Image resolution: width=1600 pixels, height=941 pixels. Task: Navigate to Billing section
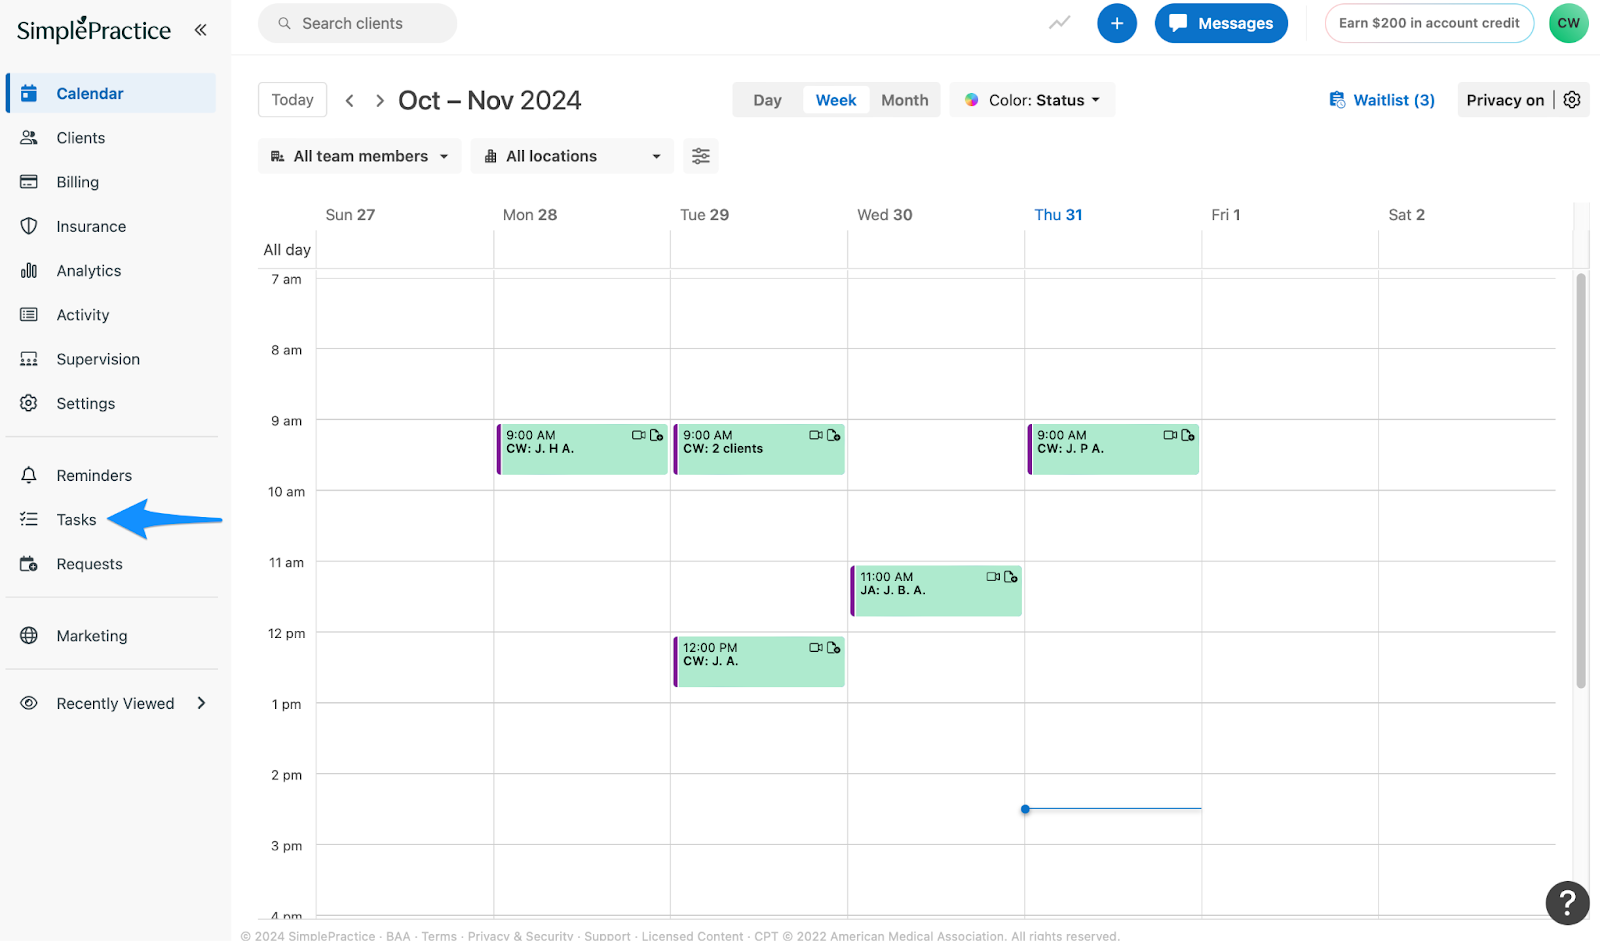[77, 182]
